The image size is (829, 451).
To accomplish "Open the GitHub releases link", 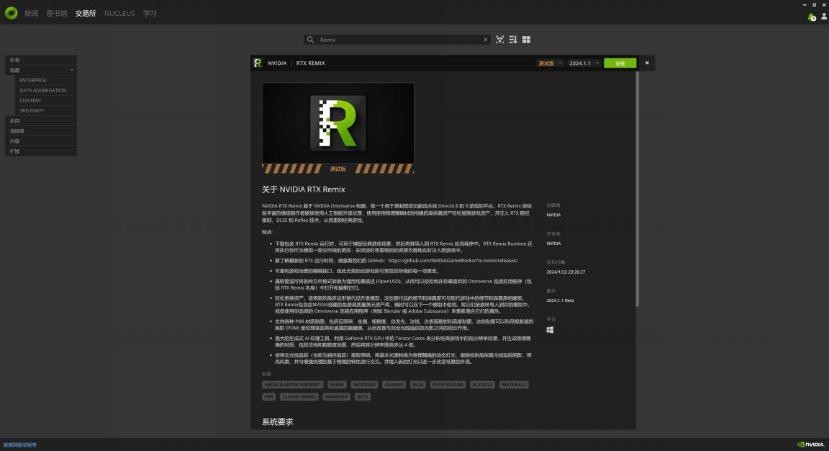I will tap(453, 261).
